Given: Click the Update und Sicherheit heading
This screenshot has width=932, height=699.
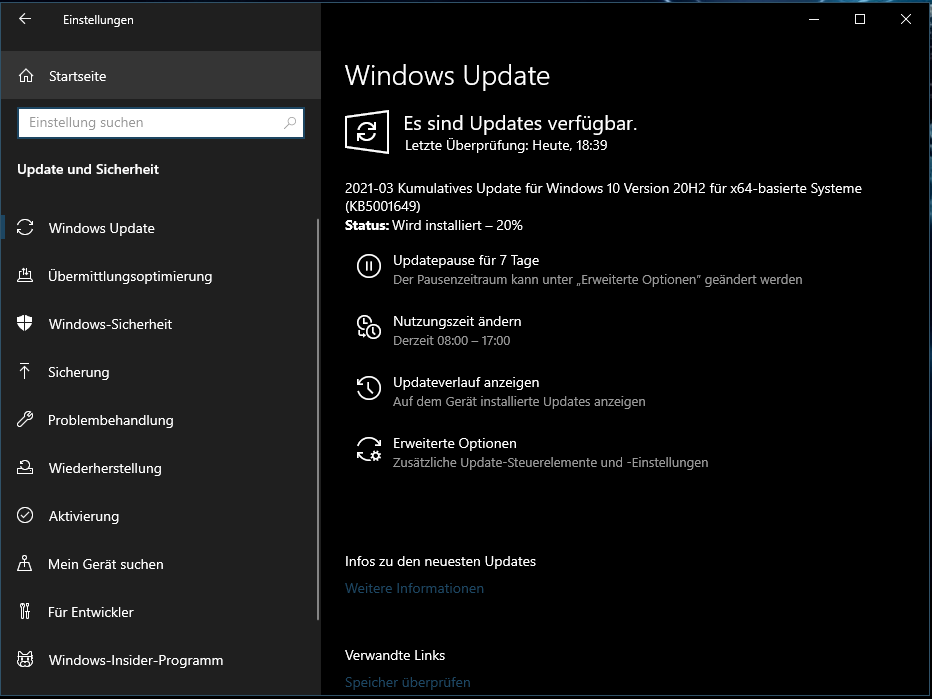Looking at the screenshot, I should click(88, 169).
